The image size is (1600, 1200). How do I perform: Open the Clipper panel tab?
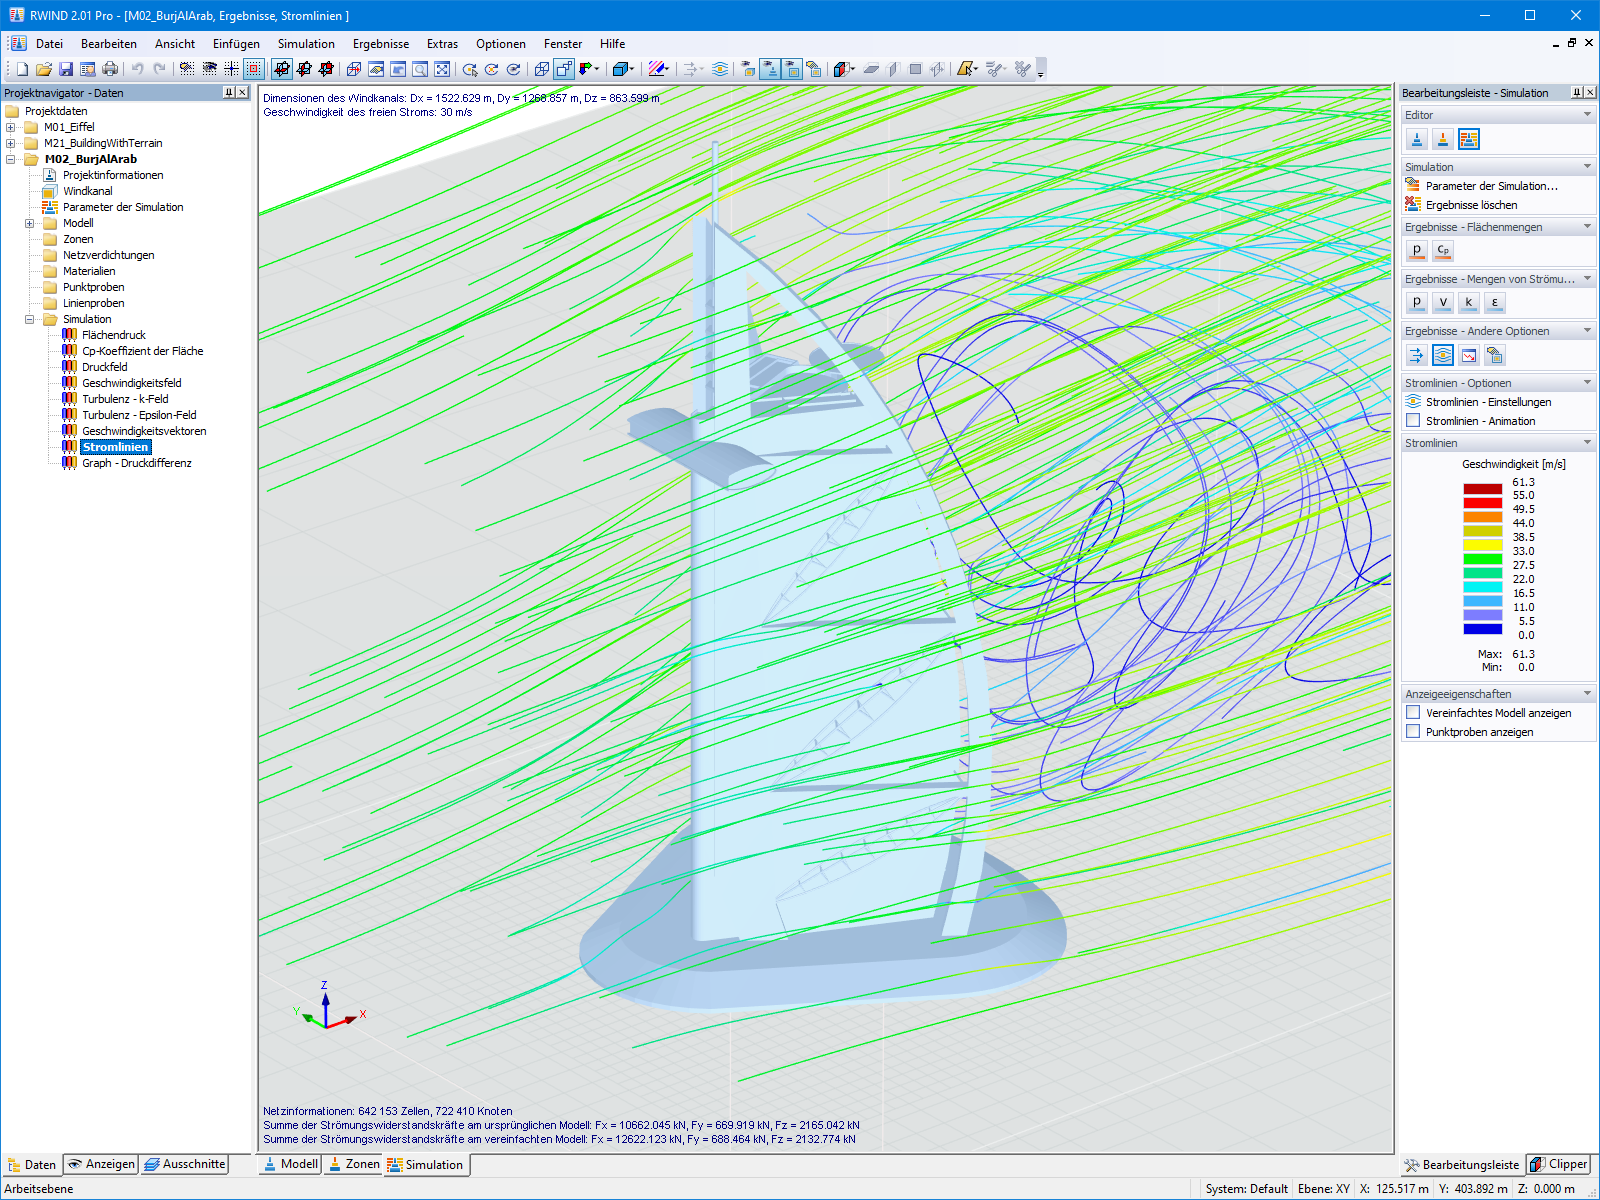[x=1559, y=1164]
